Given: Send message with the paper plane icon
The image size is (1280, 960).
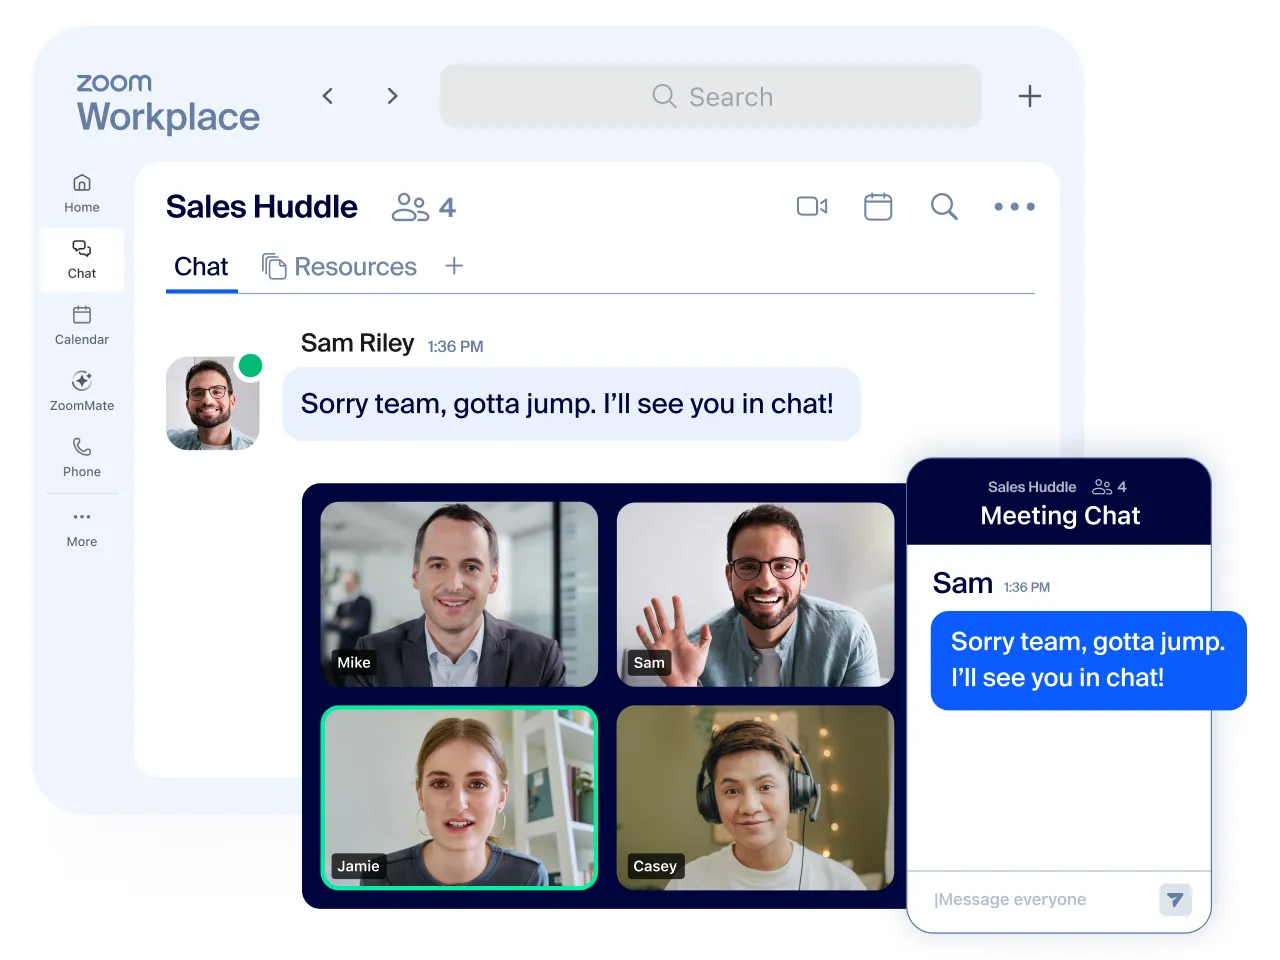Looking at the screenshot, I should click(x=1175, y=900).
